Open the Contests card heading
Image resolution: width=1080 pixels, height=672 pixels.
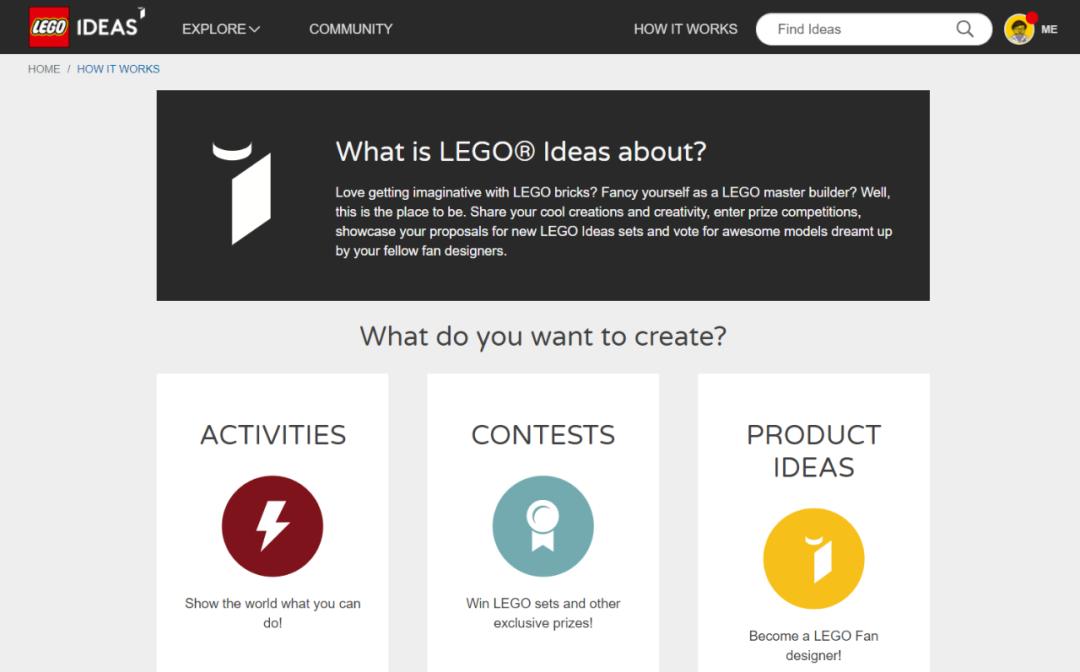coord(543,435)
